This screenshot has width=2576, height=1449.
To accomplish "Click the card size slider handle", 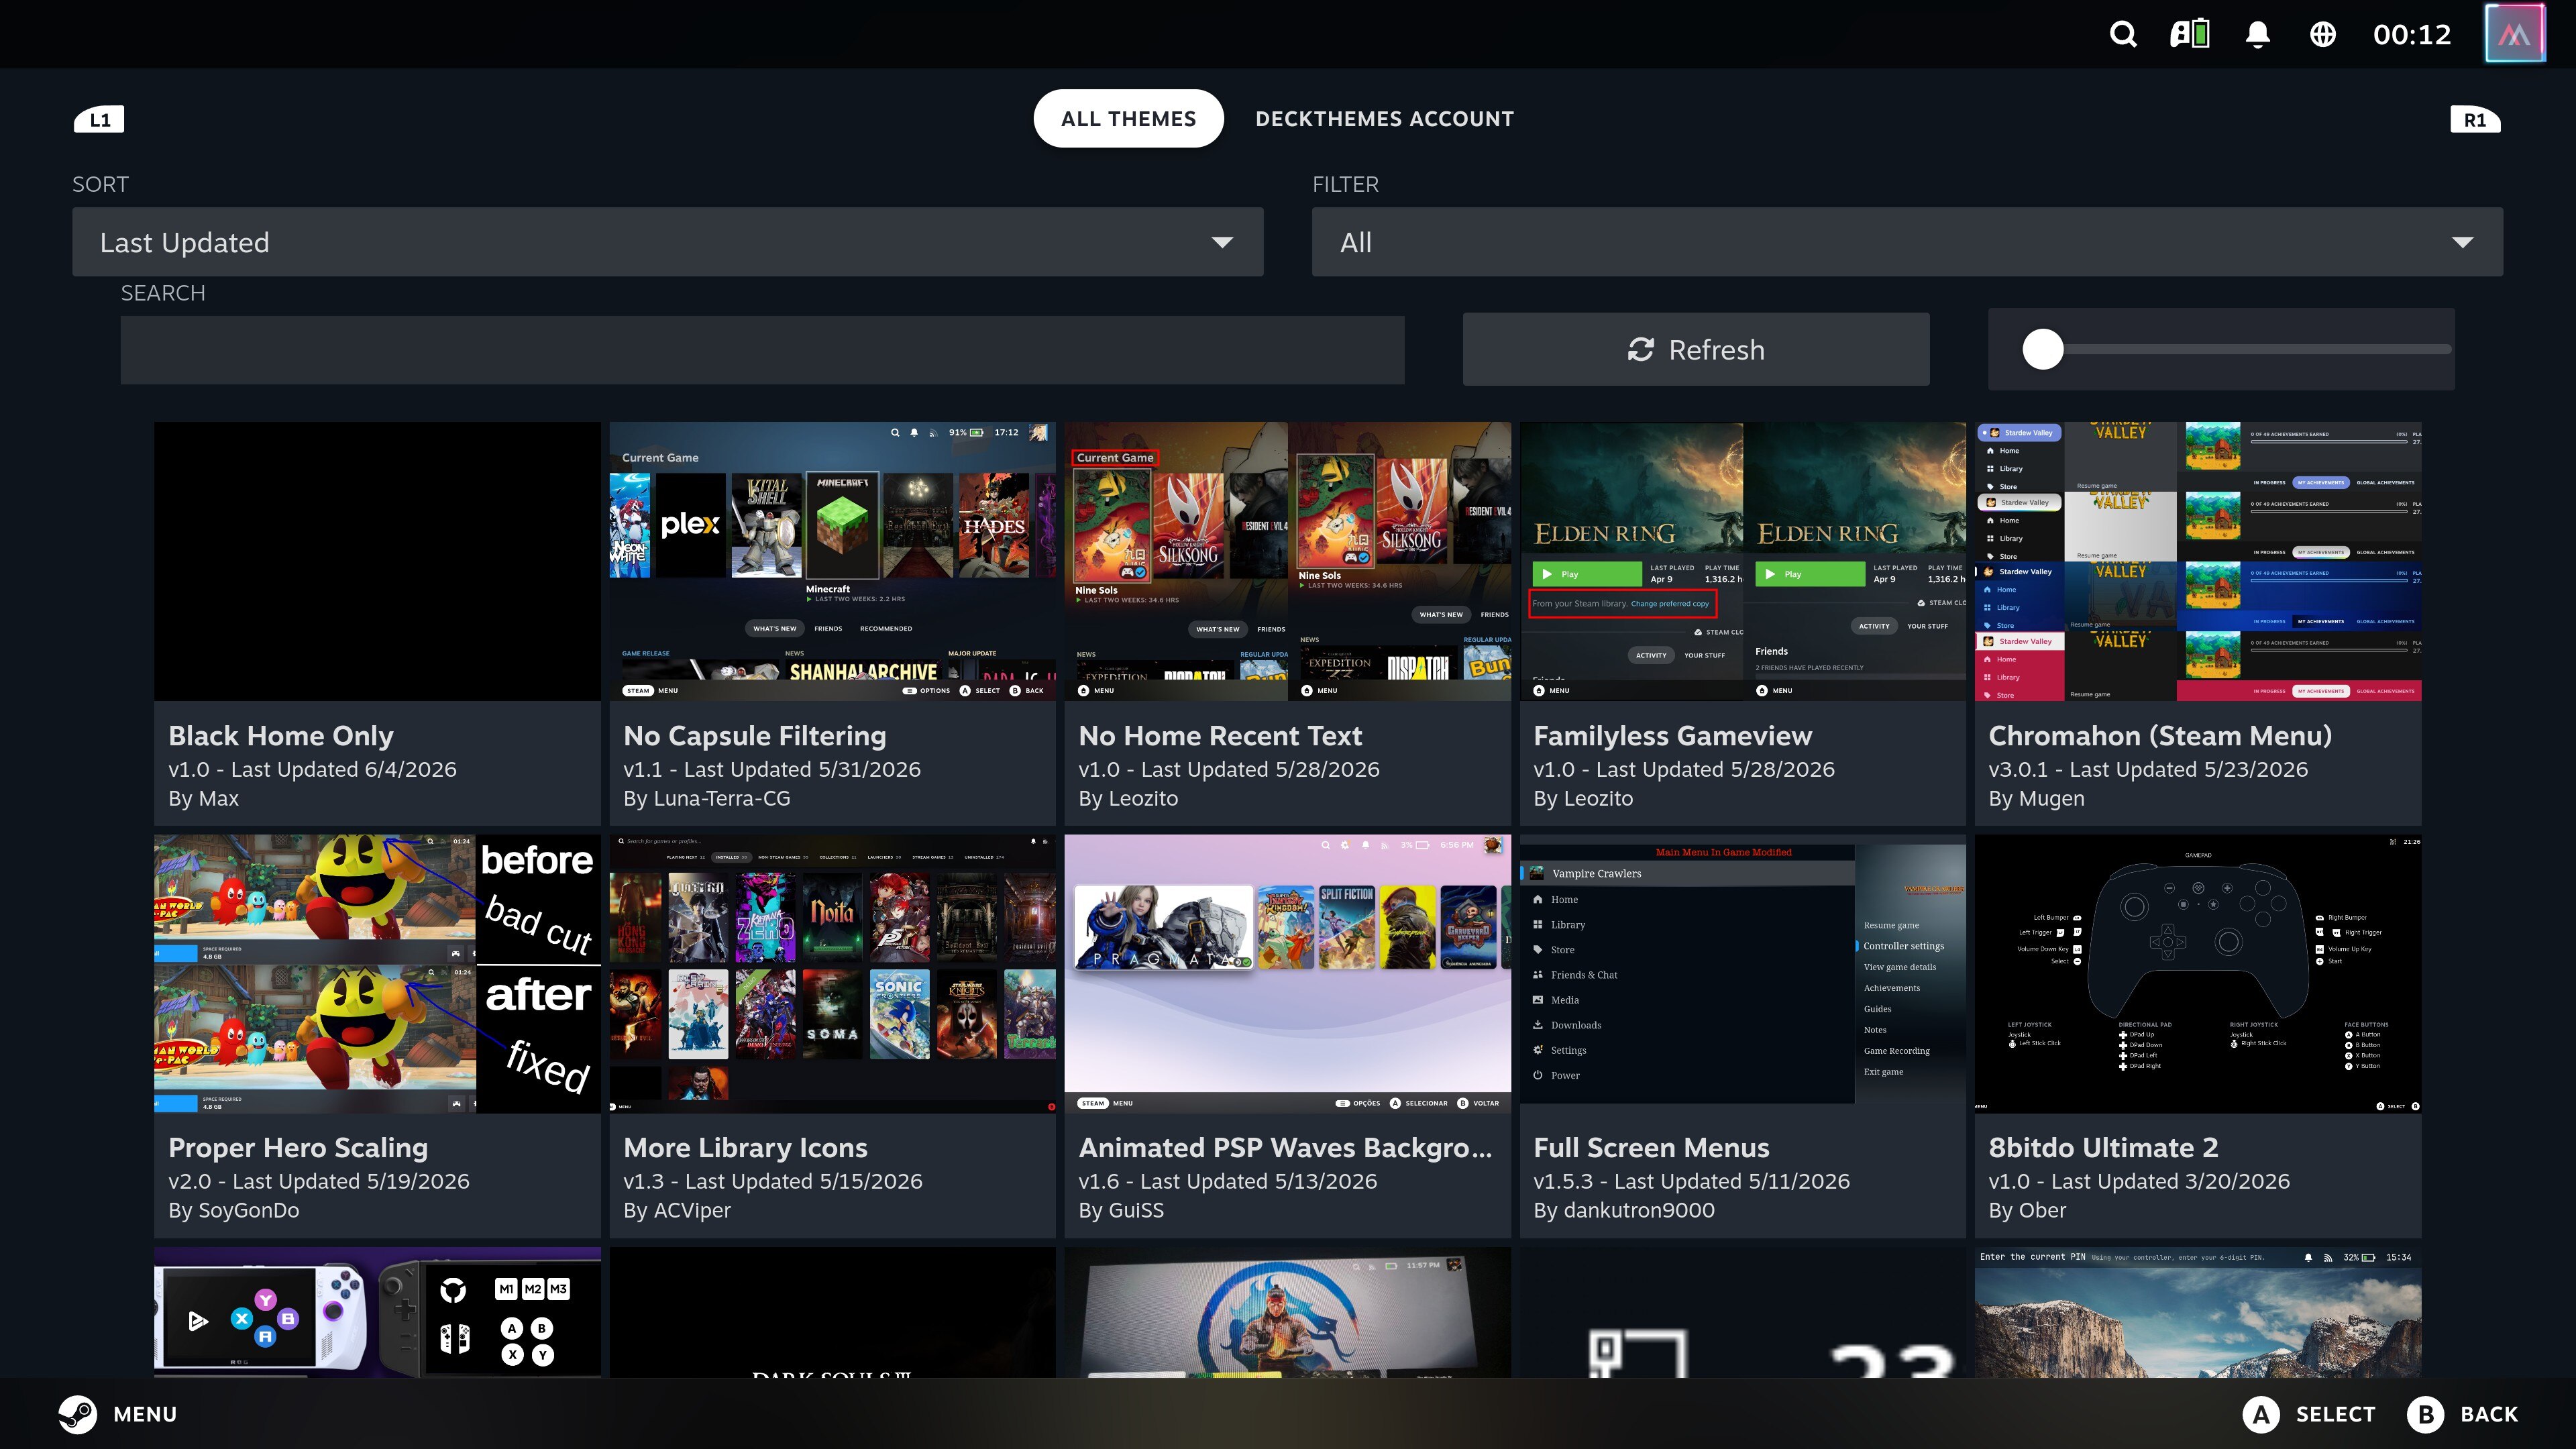I will [x=2042, y=349].
